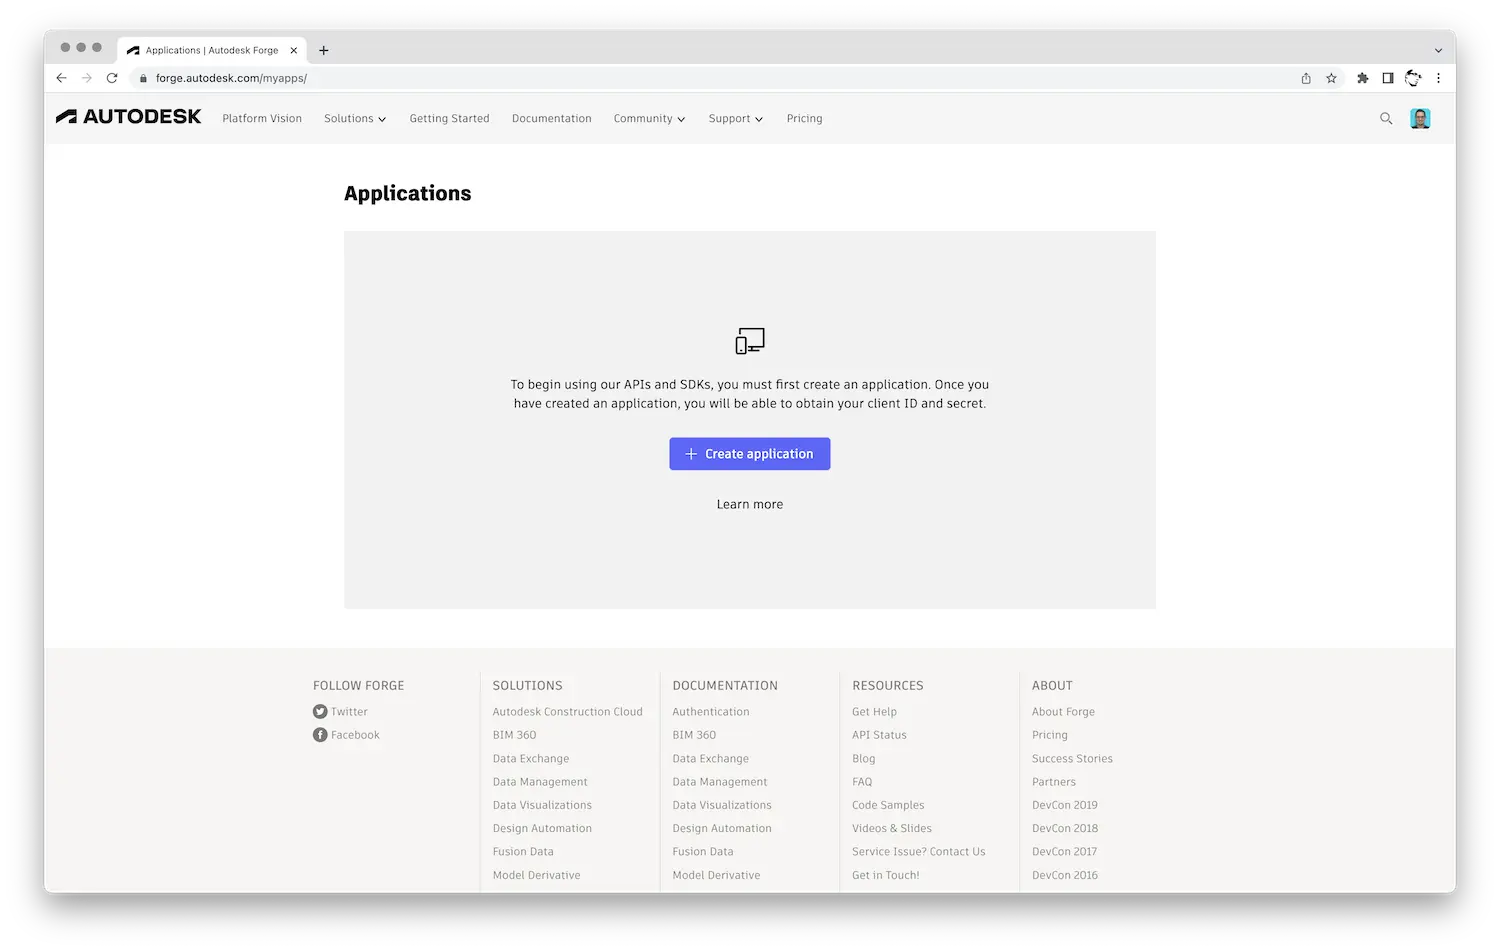Go to Getting Started page
Viewport: 1500px width, 951px height.
pos(449,118)
